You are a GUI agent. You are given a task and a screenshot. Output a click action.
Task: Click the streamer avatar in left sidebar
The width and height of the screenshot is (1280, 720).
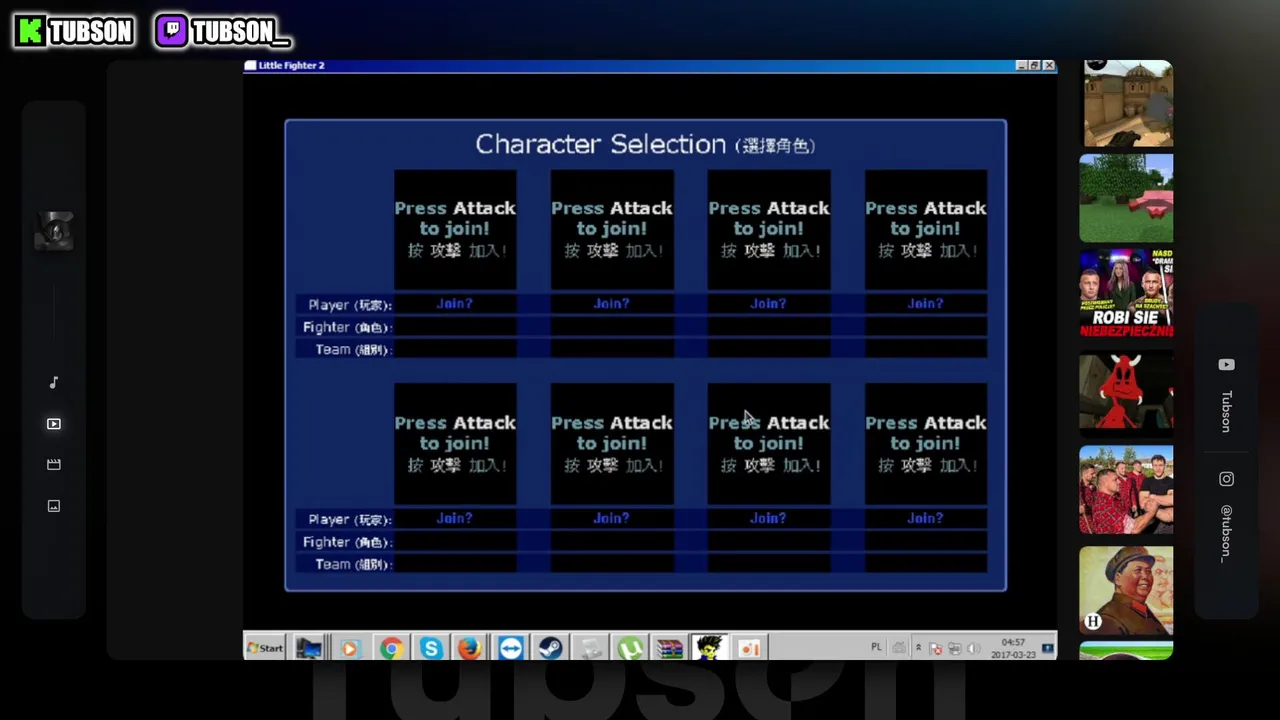(54, 231)
